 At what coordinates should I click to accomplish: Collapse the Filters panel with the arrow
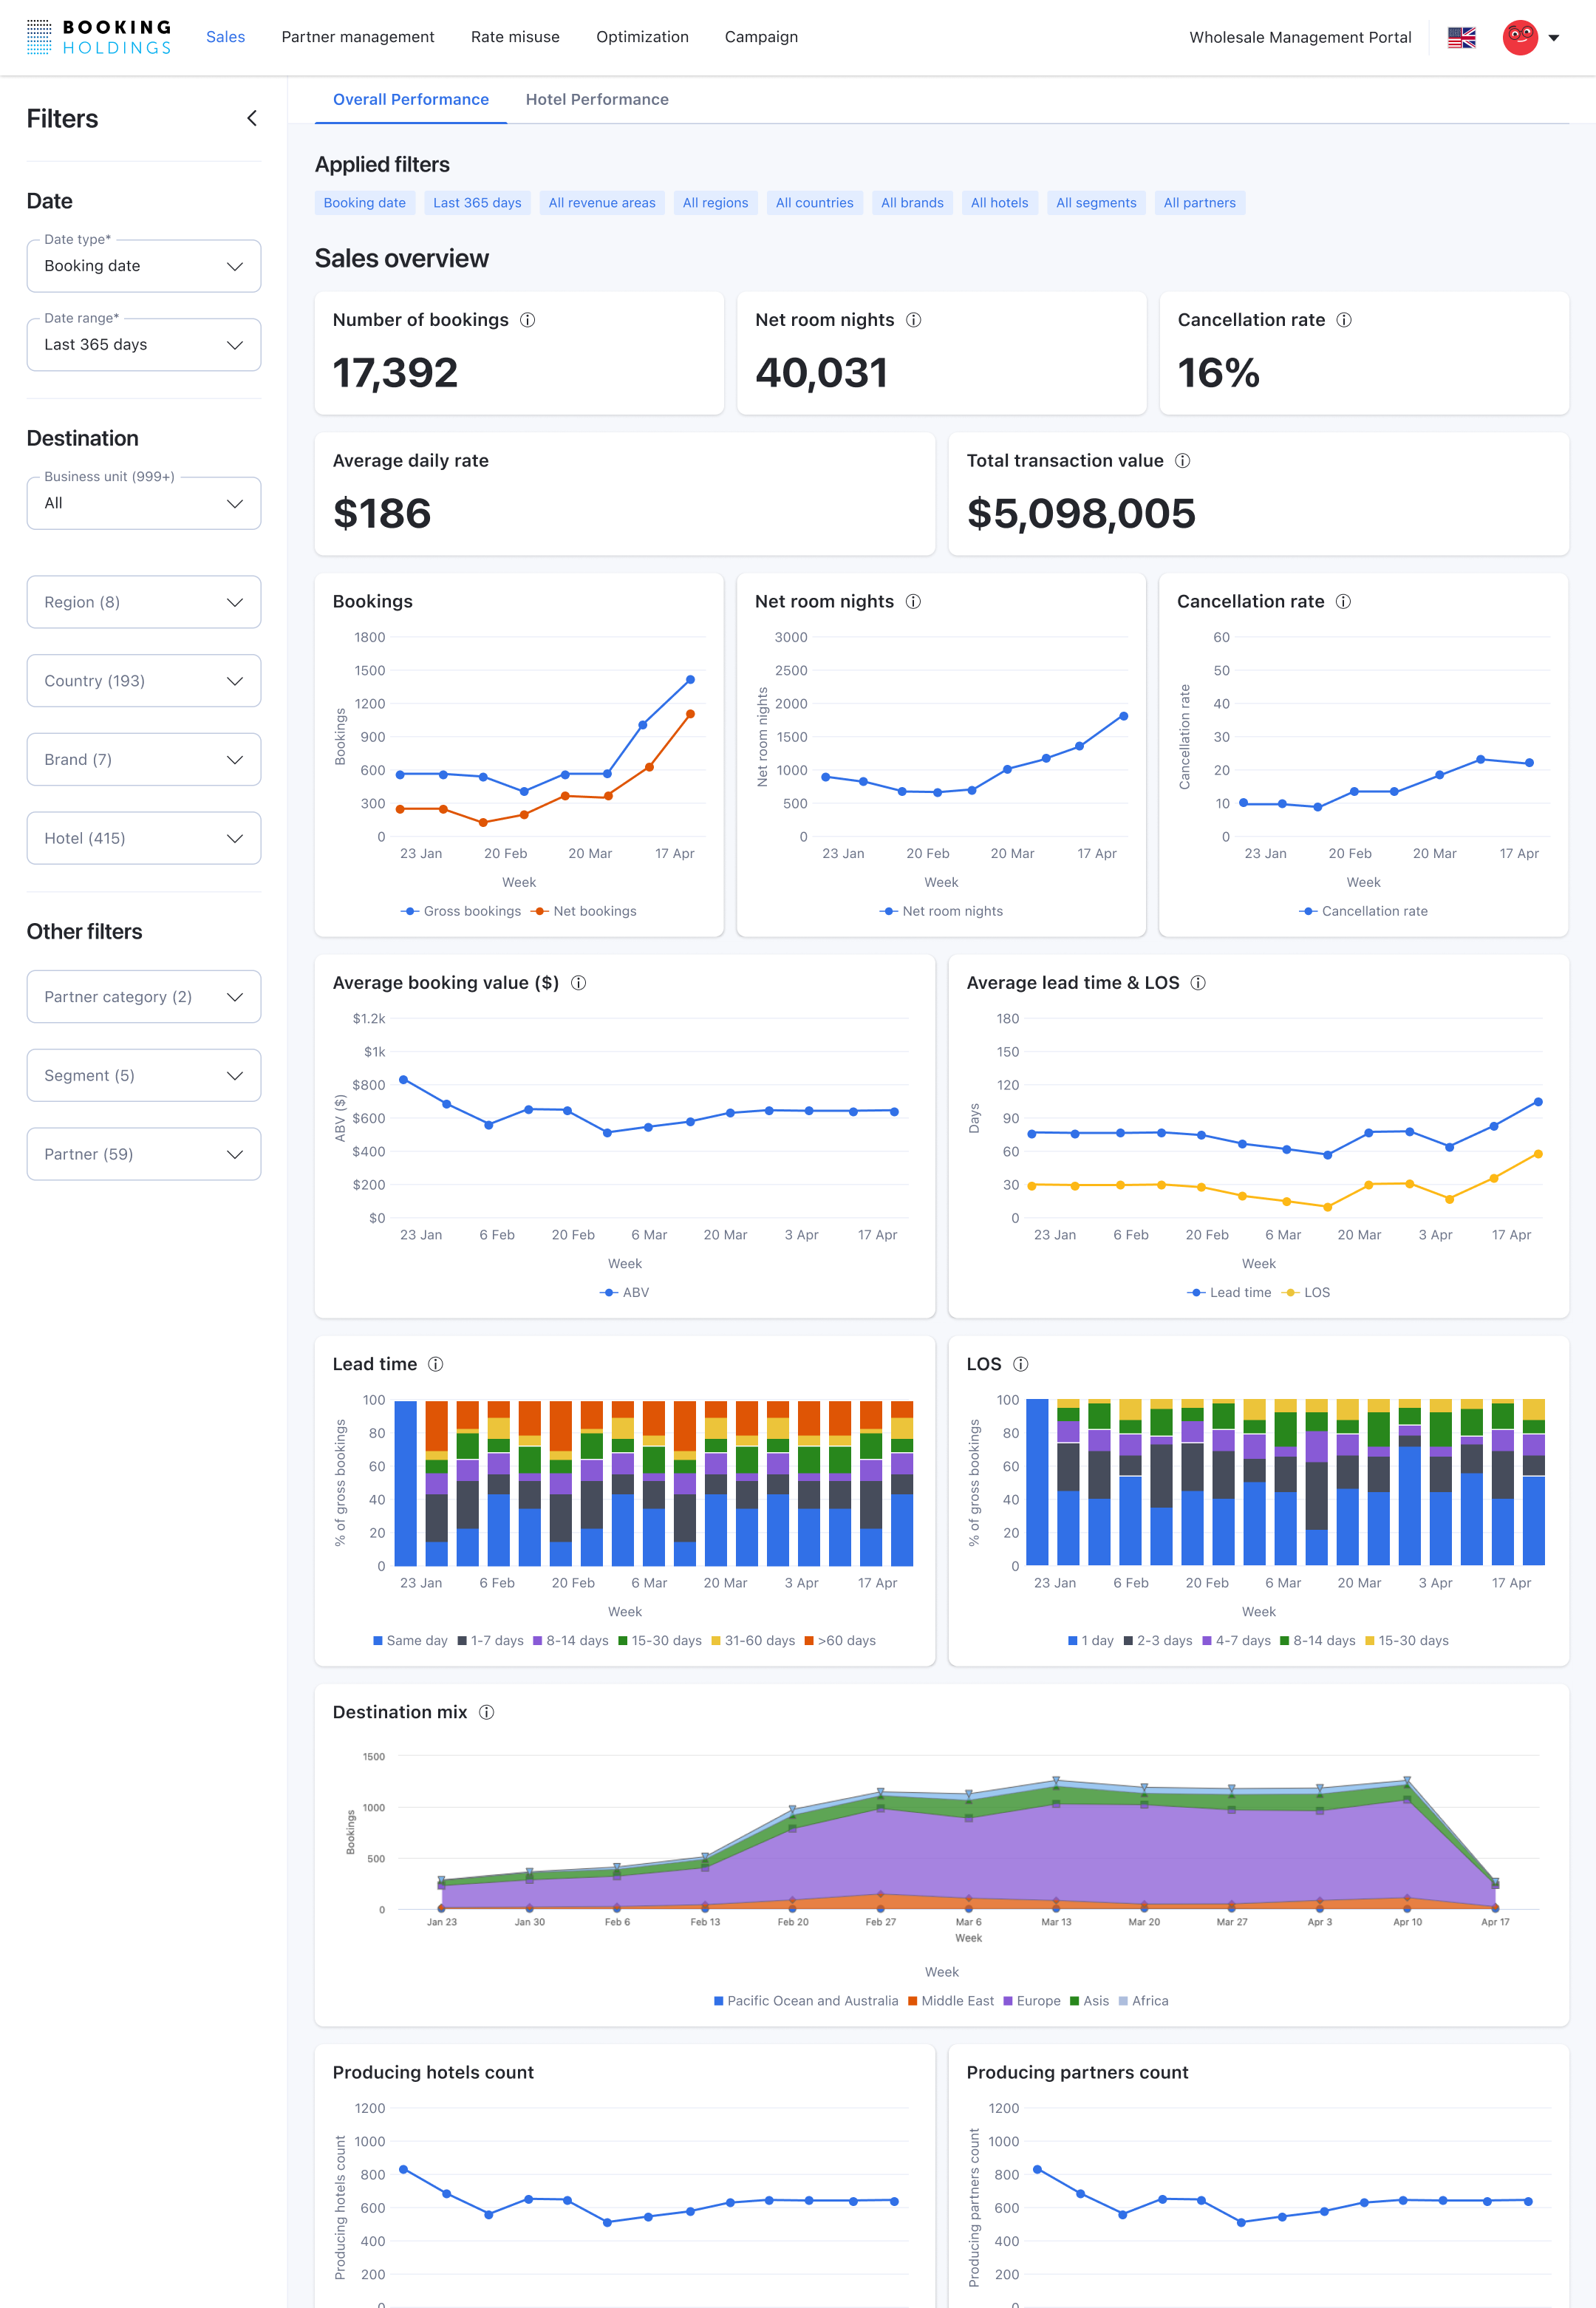click(252, 118)
